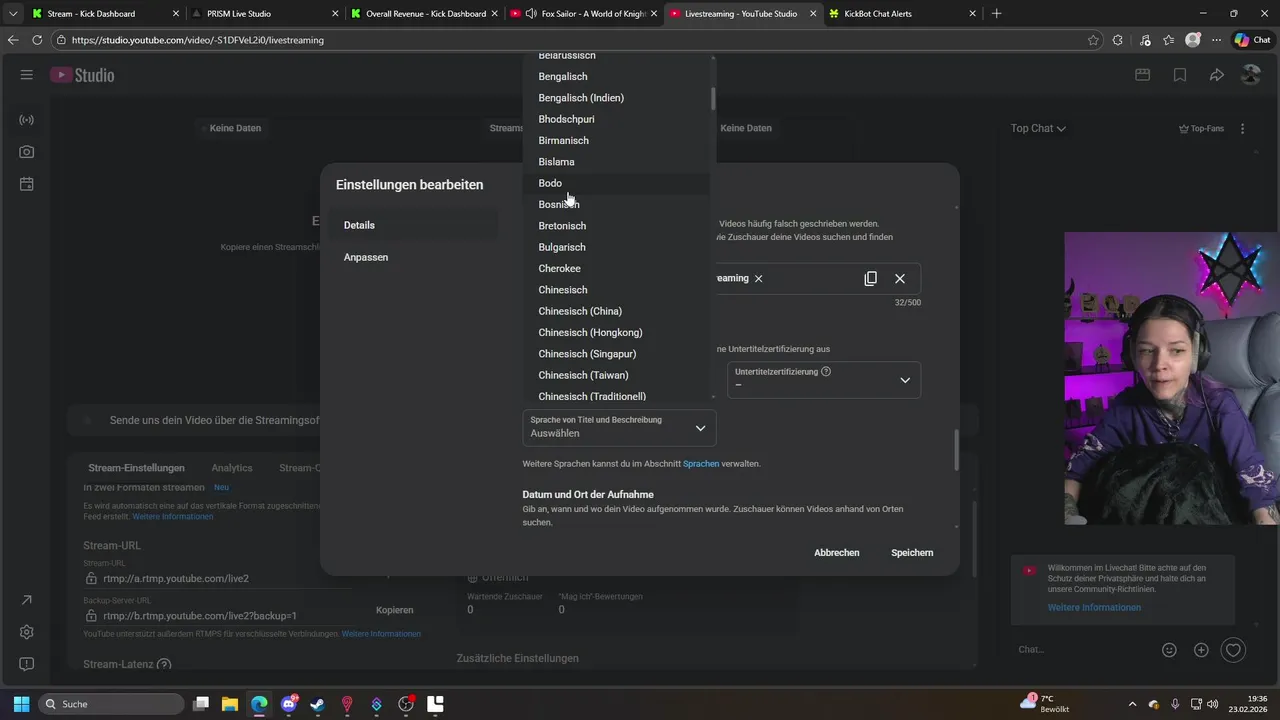The height and width of the screenshot is (720, 1280).
Task: Open the YouTube Studio hamburger menu
Action: (27, 75)
